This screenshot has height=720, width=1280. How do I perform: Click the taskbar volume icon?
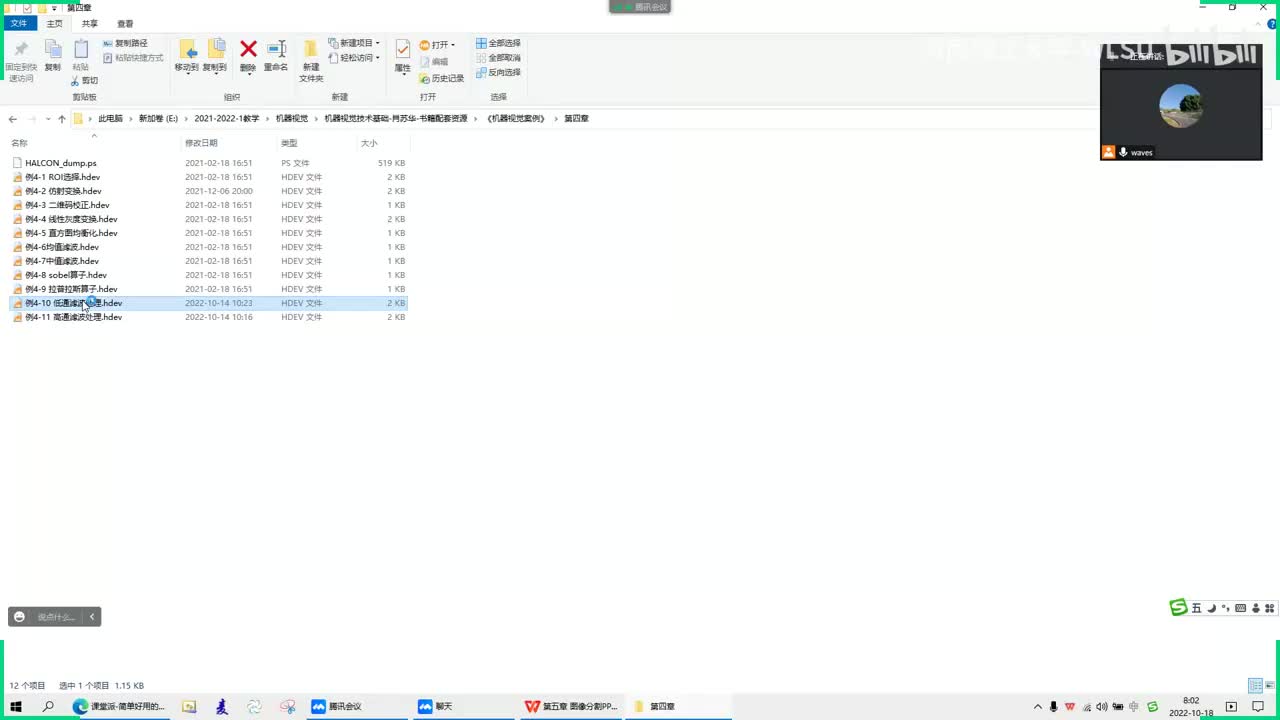[1101, 707]
